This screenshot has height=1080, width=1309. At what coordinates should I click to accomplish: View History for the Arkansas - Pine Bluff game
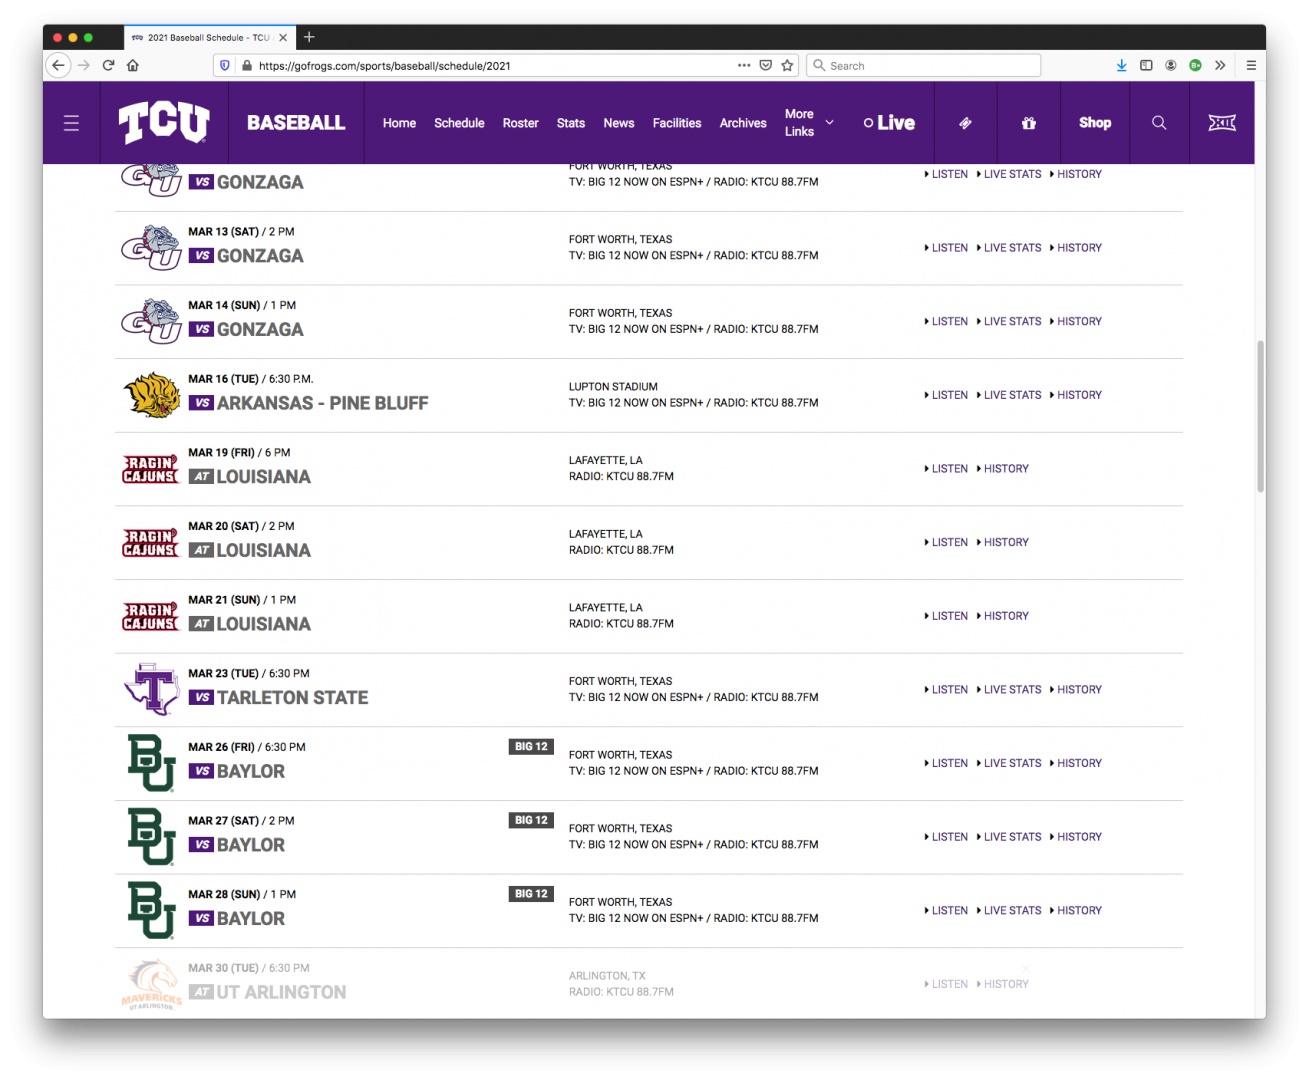click(1078, 395)
